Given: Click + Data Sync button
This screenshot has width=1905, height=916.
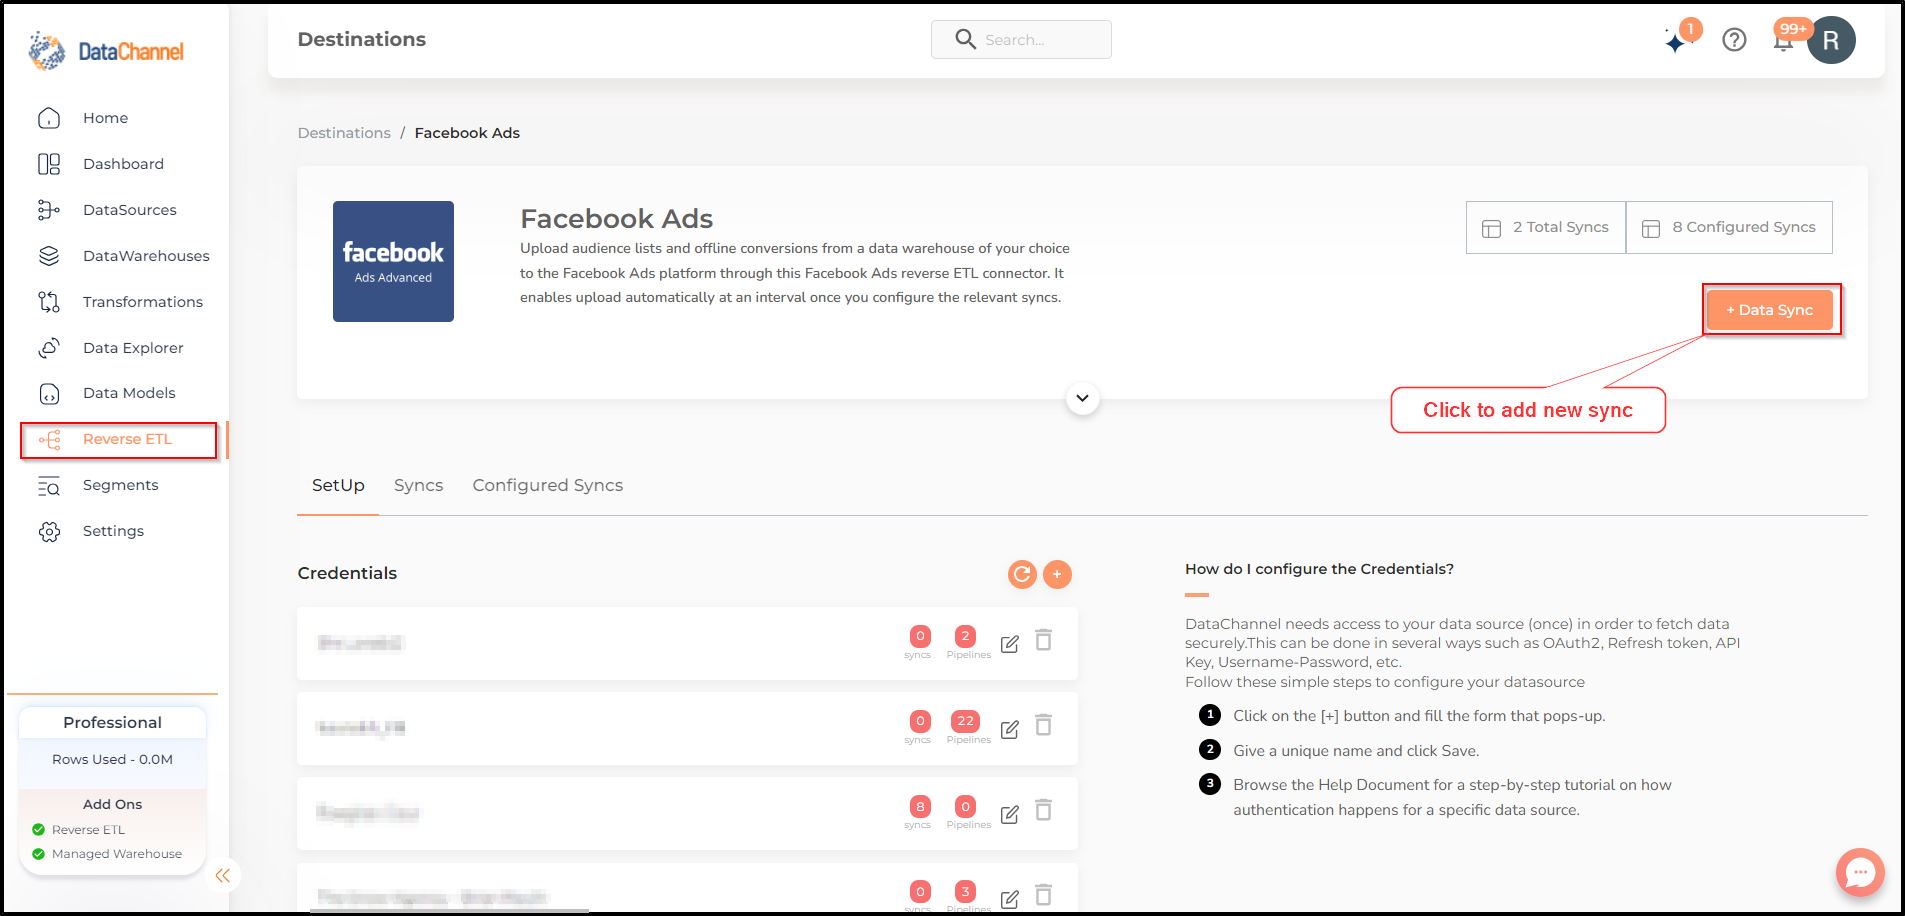Looking at the screenshot, I should tap(1770, 310).
